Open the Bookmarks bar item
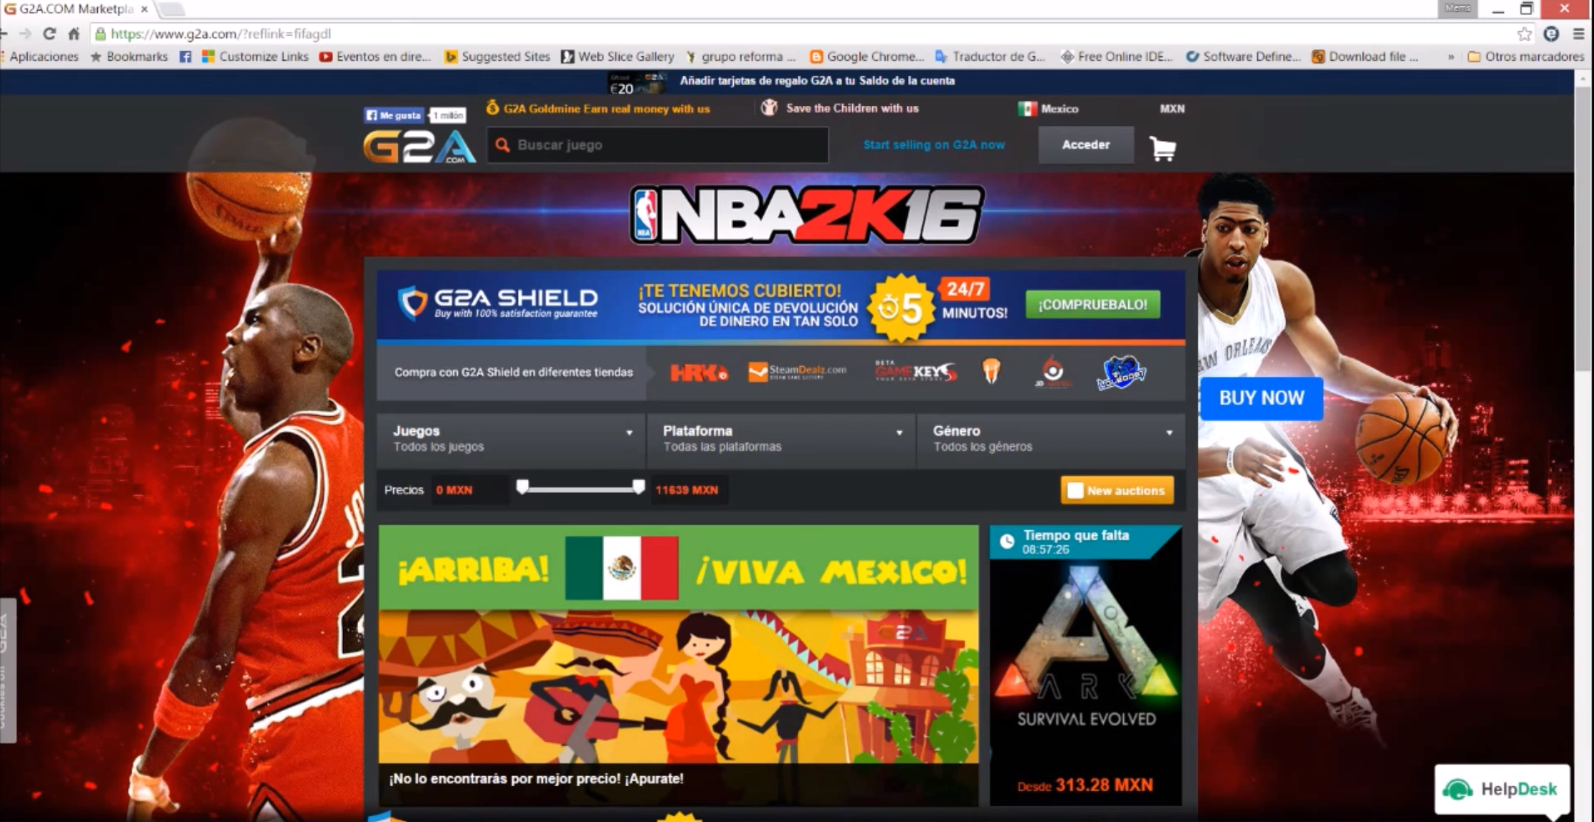The image size is (1594, 822). (129, 57)
